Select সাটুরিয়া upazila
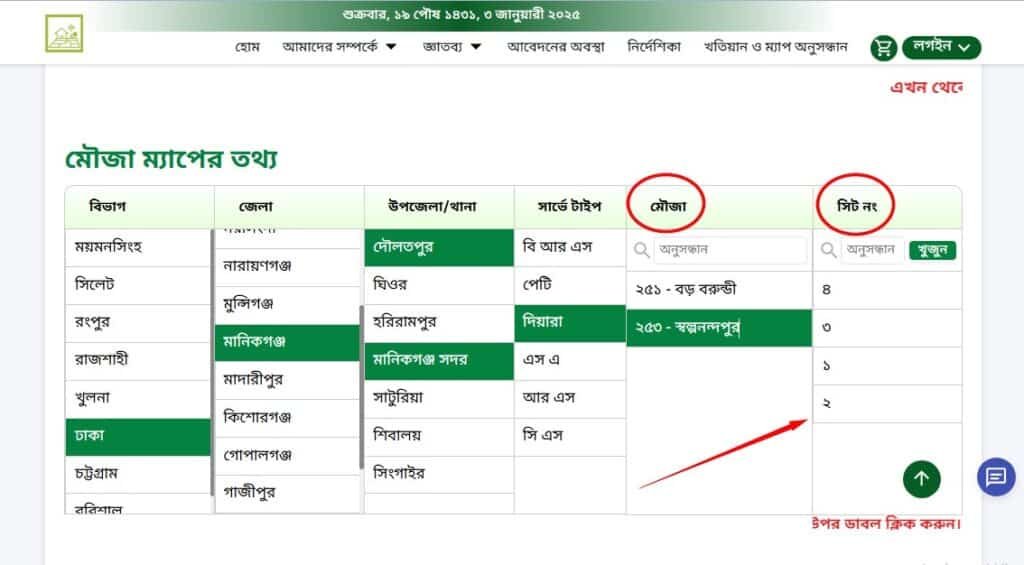Viewport: 1024px width, 565px height. [439, 398]
